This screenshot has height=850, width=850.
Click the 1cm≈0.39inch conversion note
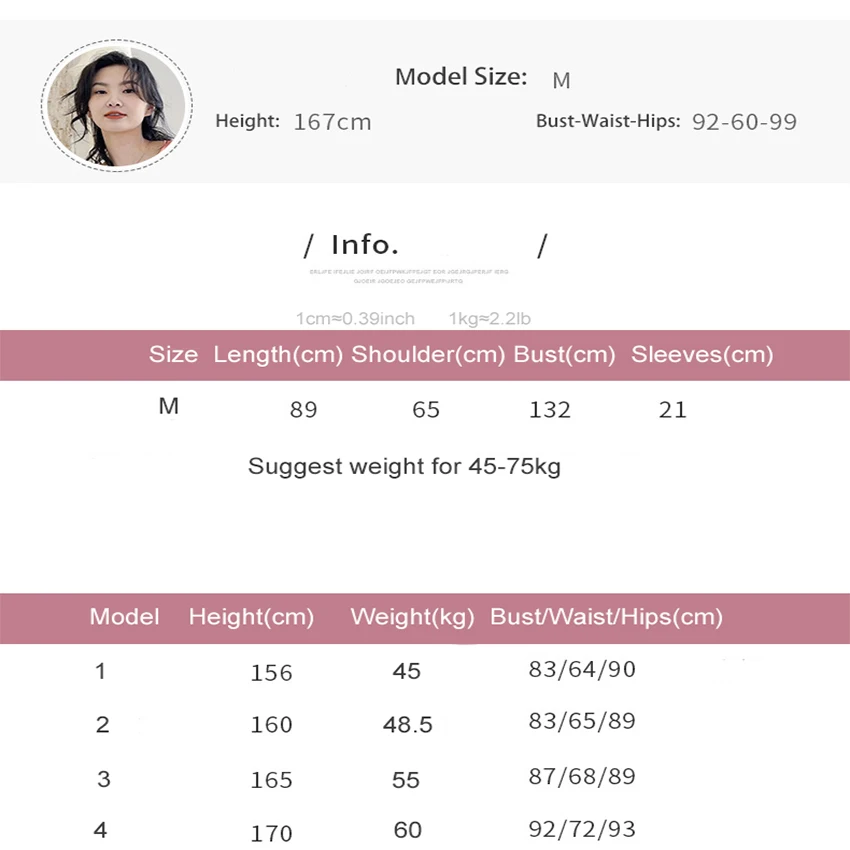coord(355,319)
